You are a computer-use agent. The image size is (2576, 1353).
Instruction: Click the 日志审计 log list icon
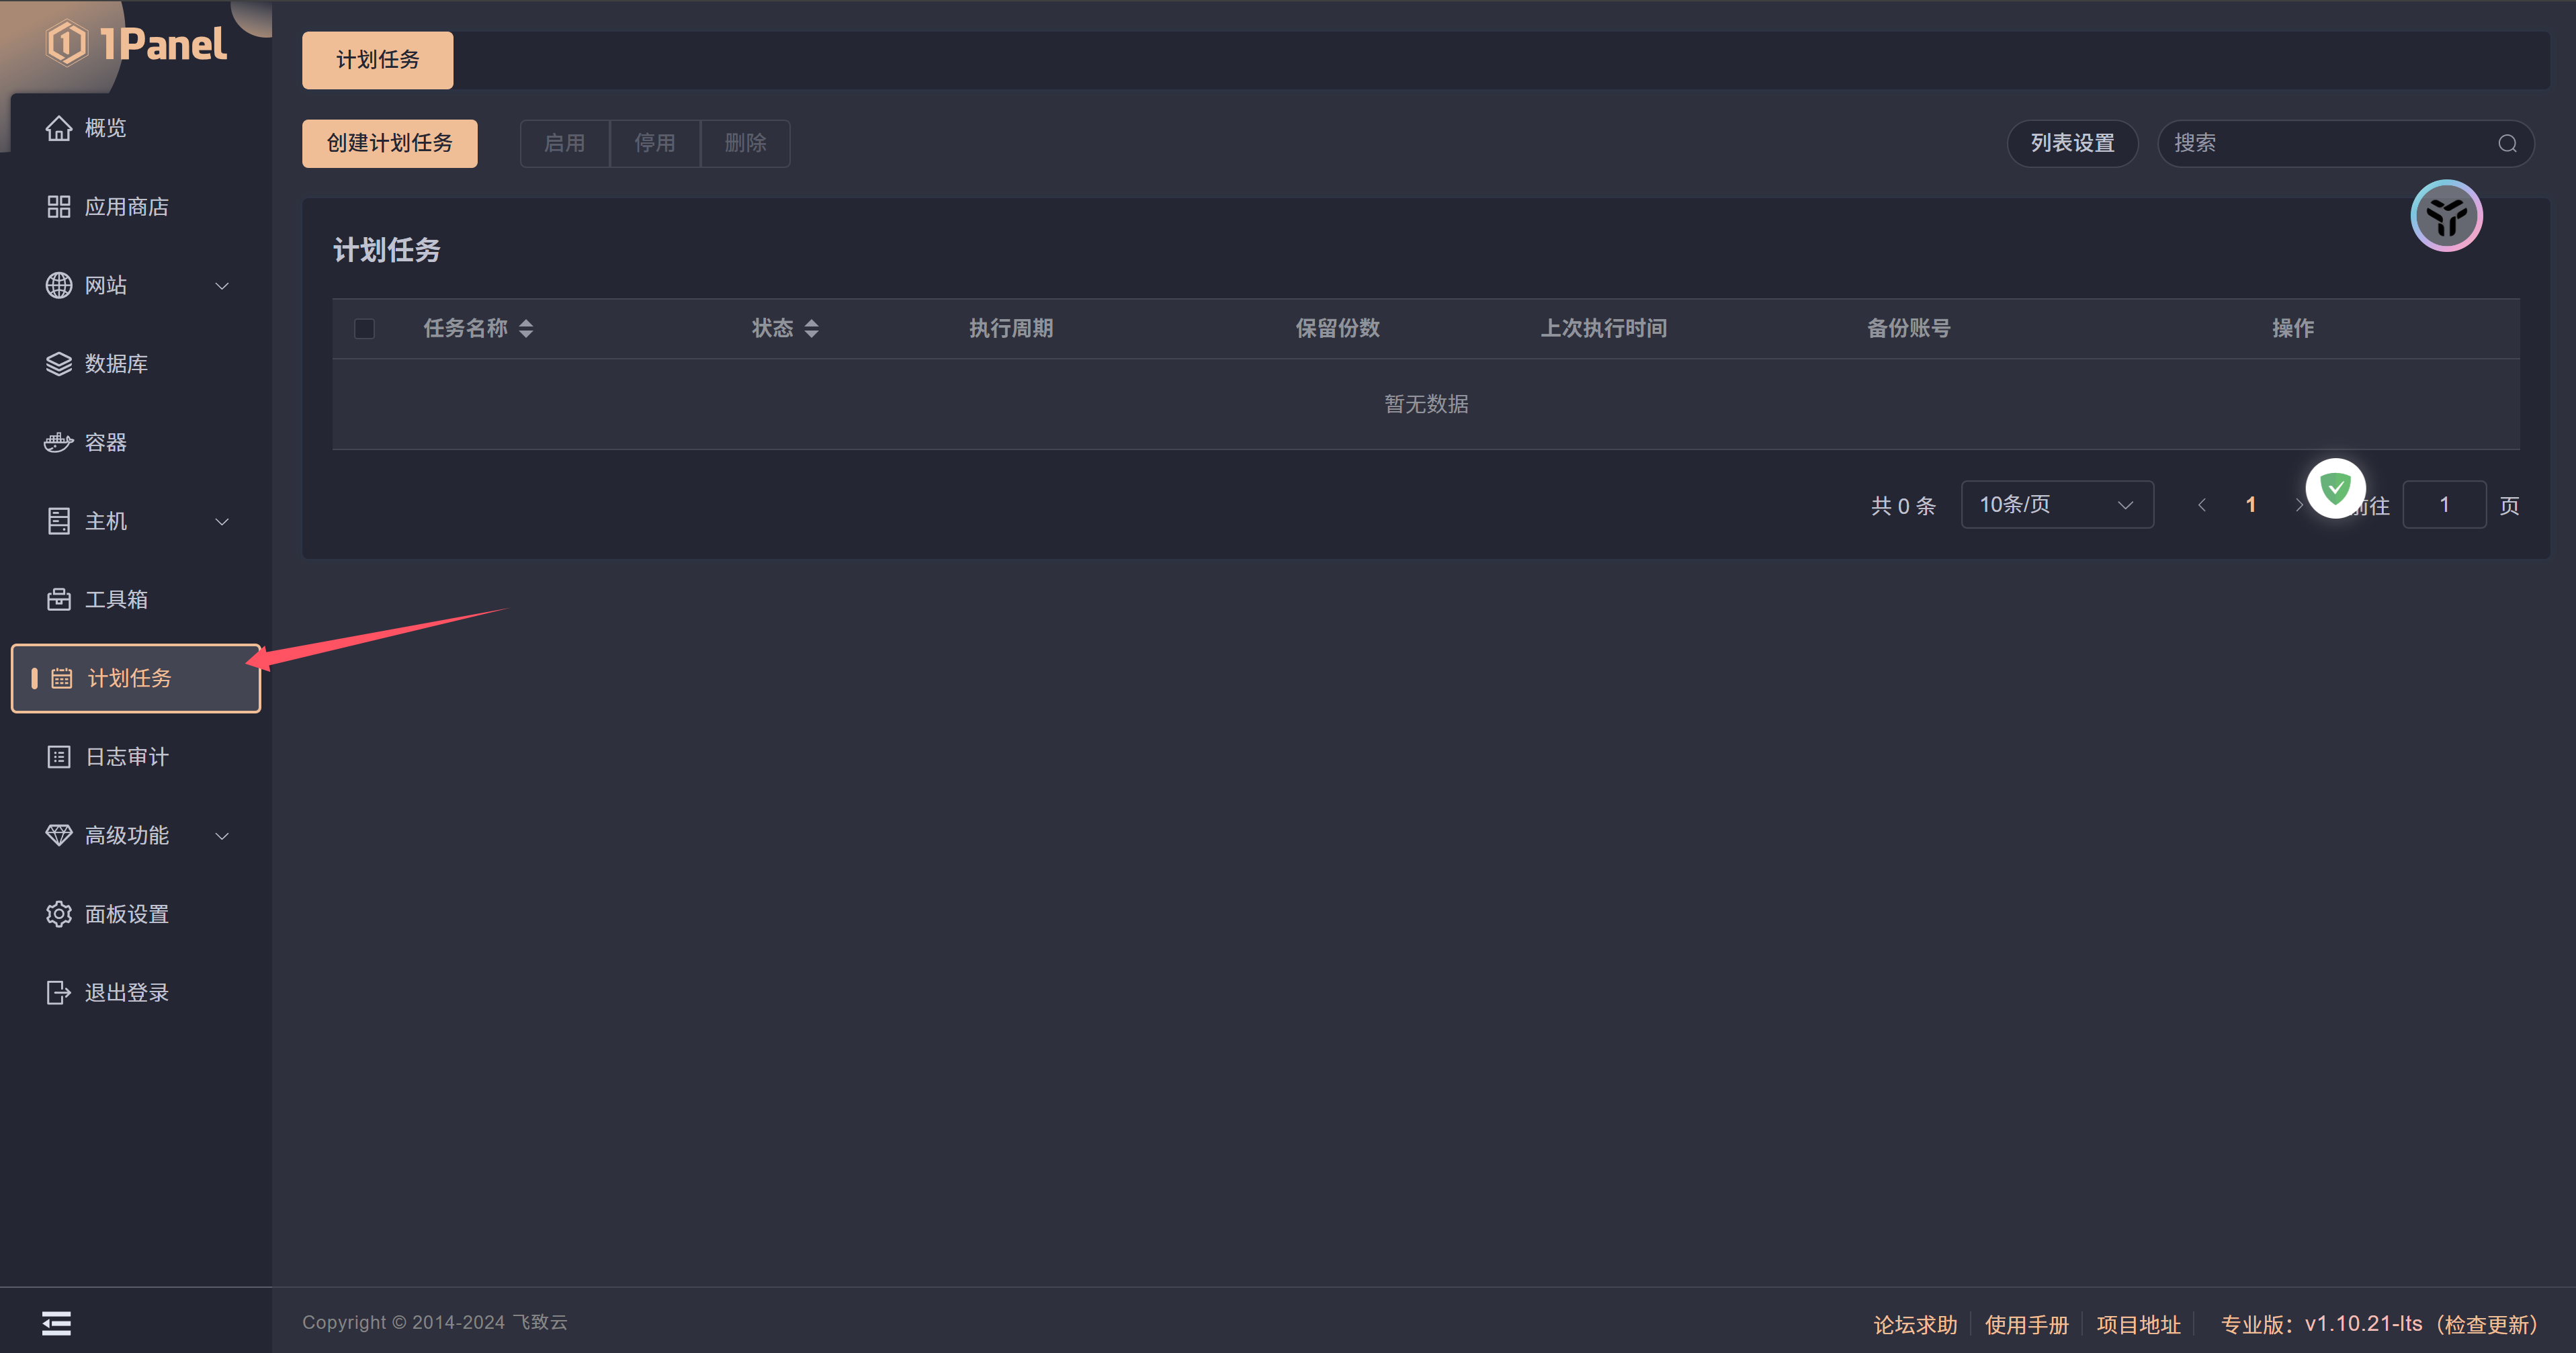point(59,757)
